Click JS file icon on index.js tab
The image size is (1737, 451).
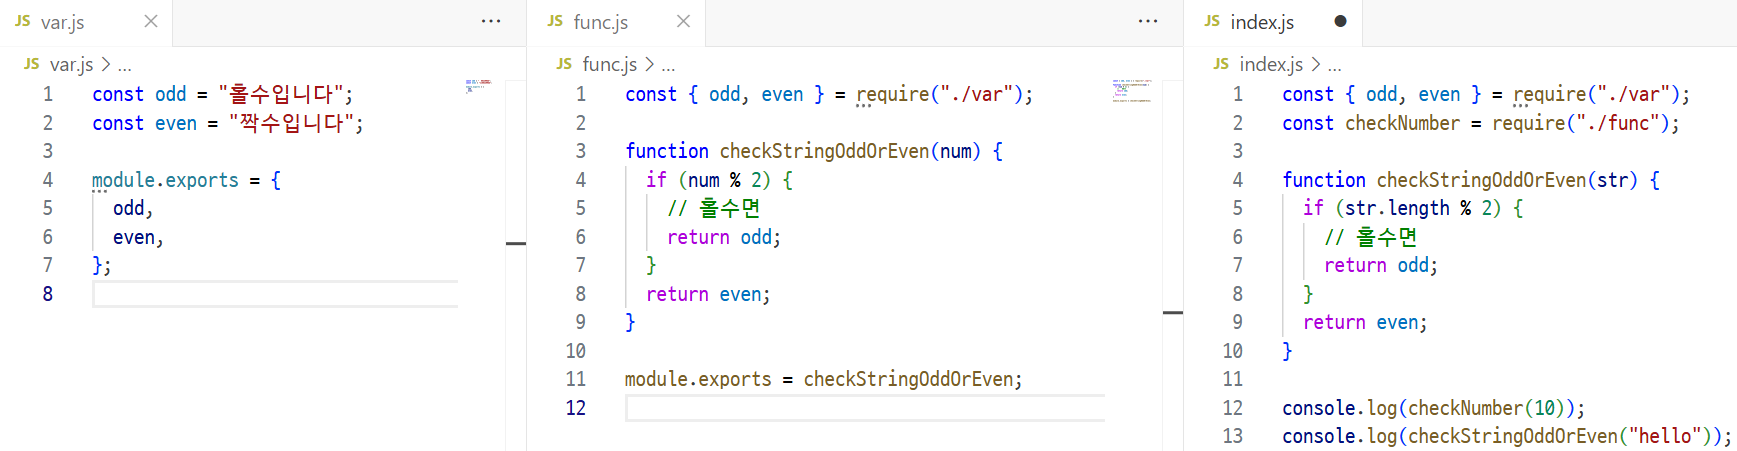pos(1212,21)
